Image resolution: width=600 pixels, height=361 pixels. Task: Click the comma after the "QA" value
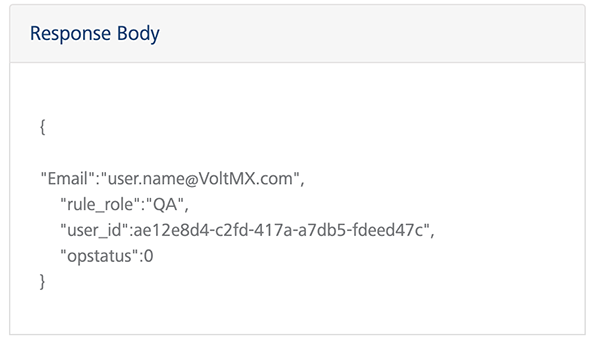point(186,209)
